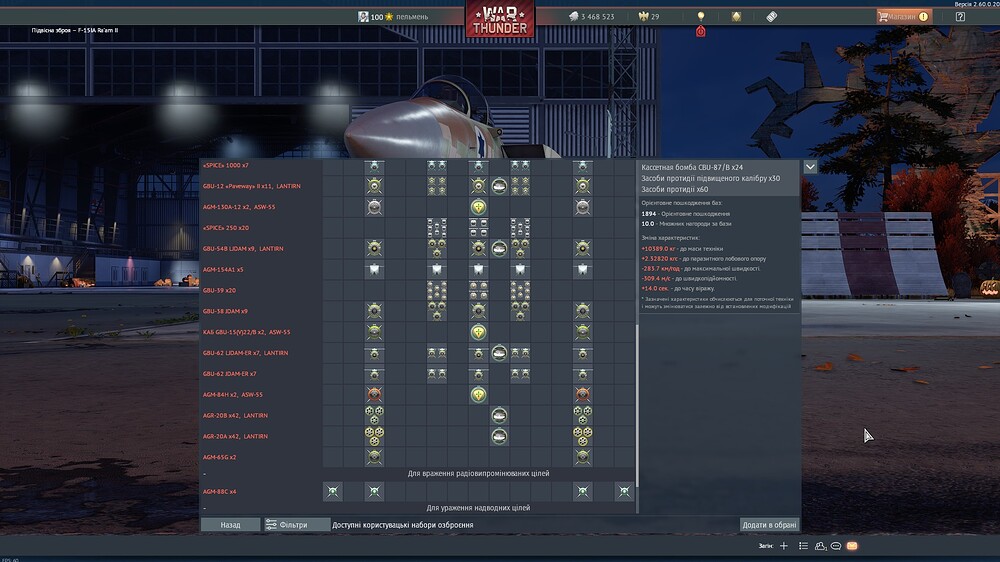Select AGM-84H x2, ASW-55 preset
Screen dimensions: 1000x562
point(233,394)
